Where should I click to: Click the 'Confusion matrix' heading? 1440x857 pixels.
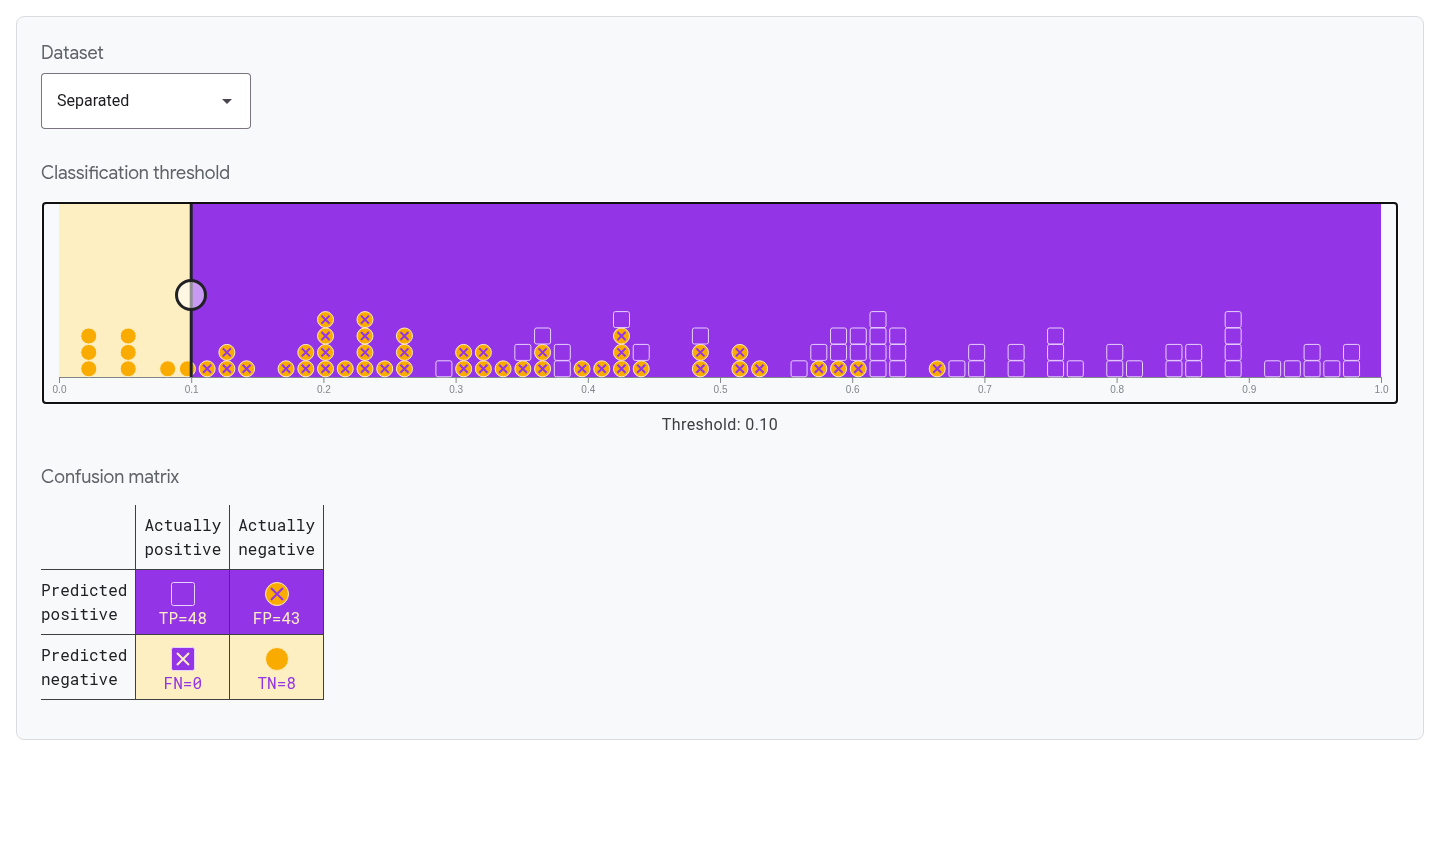pos(110,477)
